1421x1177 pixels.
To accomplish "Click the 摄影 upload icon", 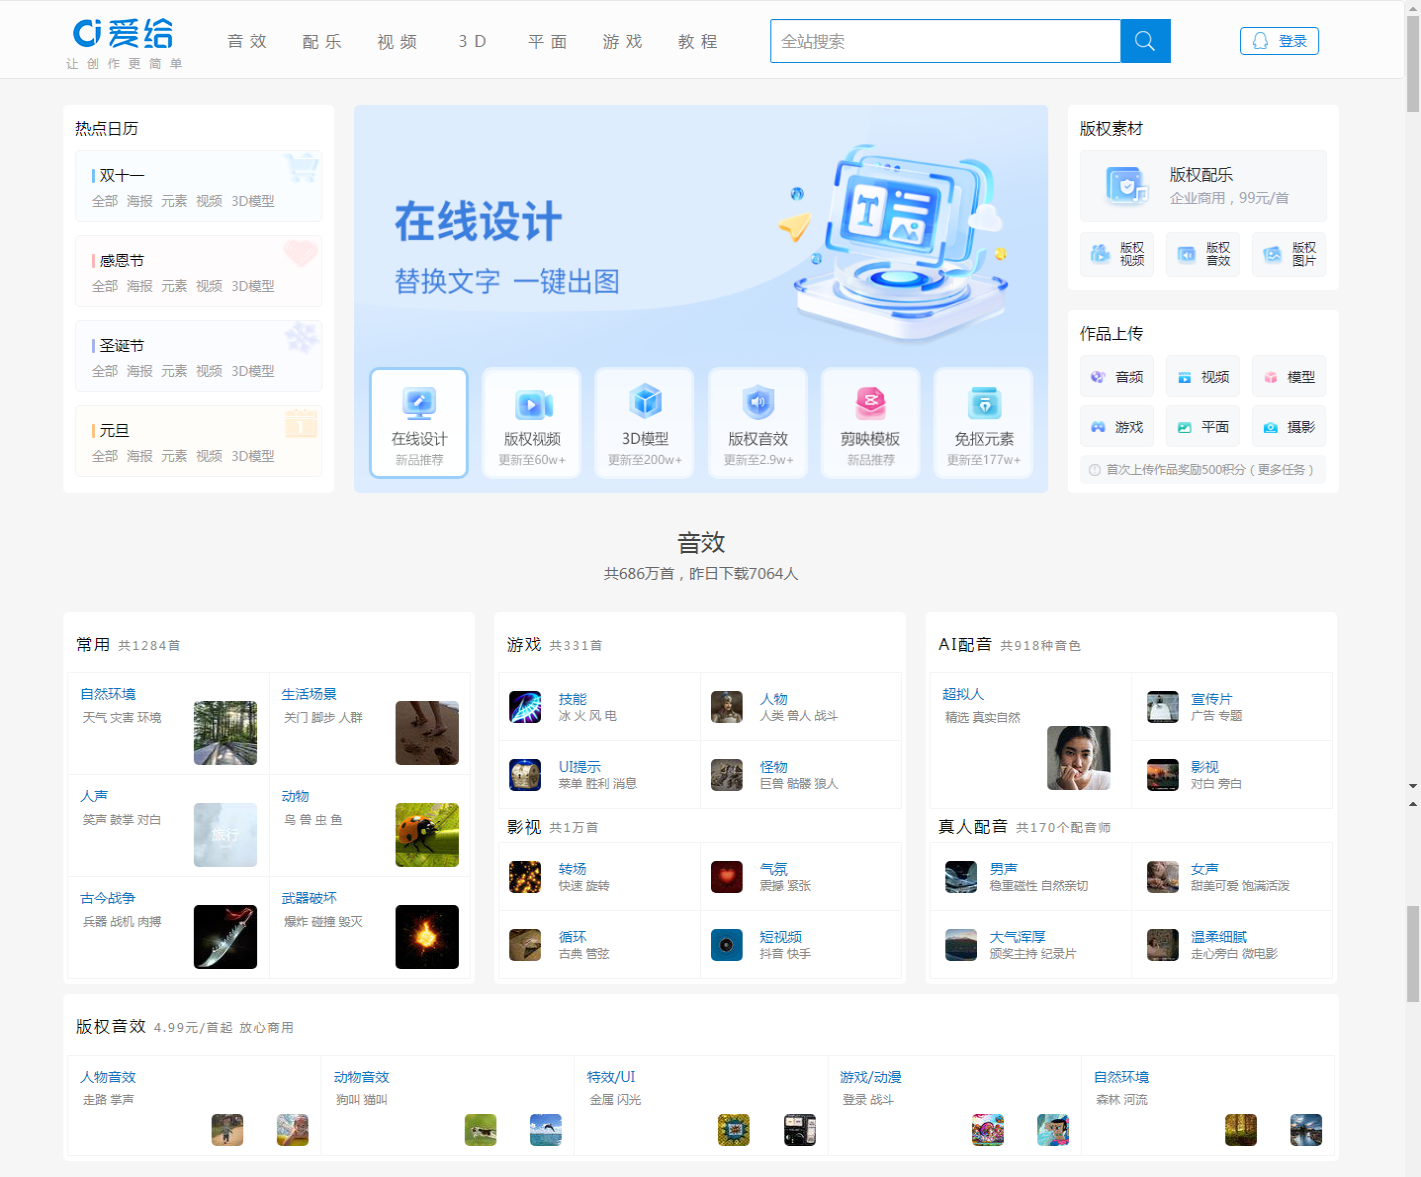I will (x=1272, y=426).
